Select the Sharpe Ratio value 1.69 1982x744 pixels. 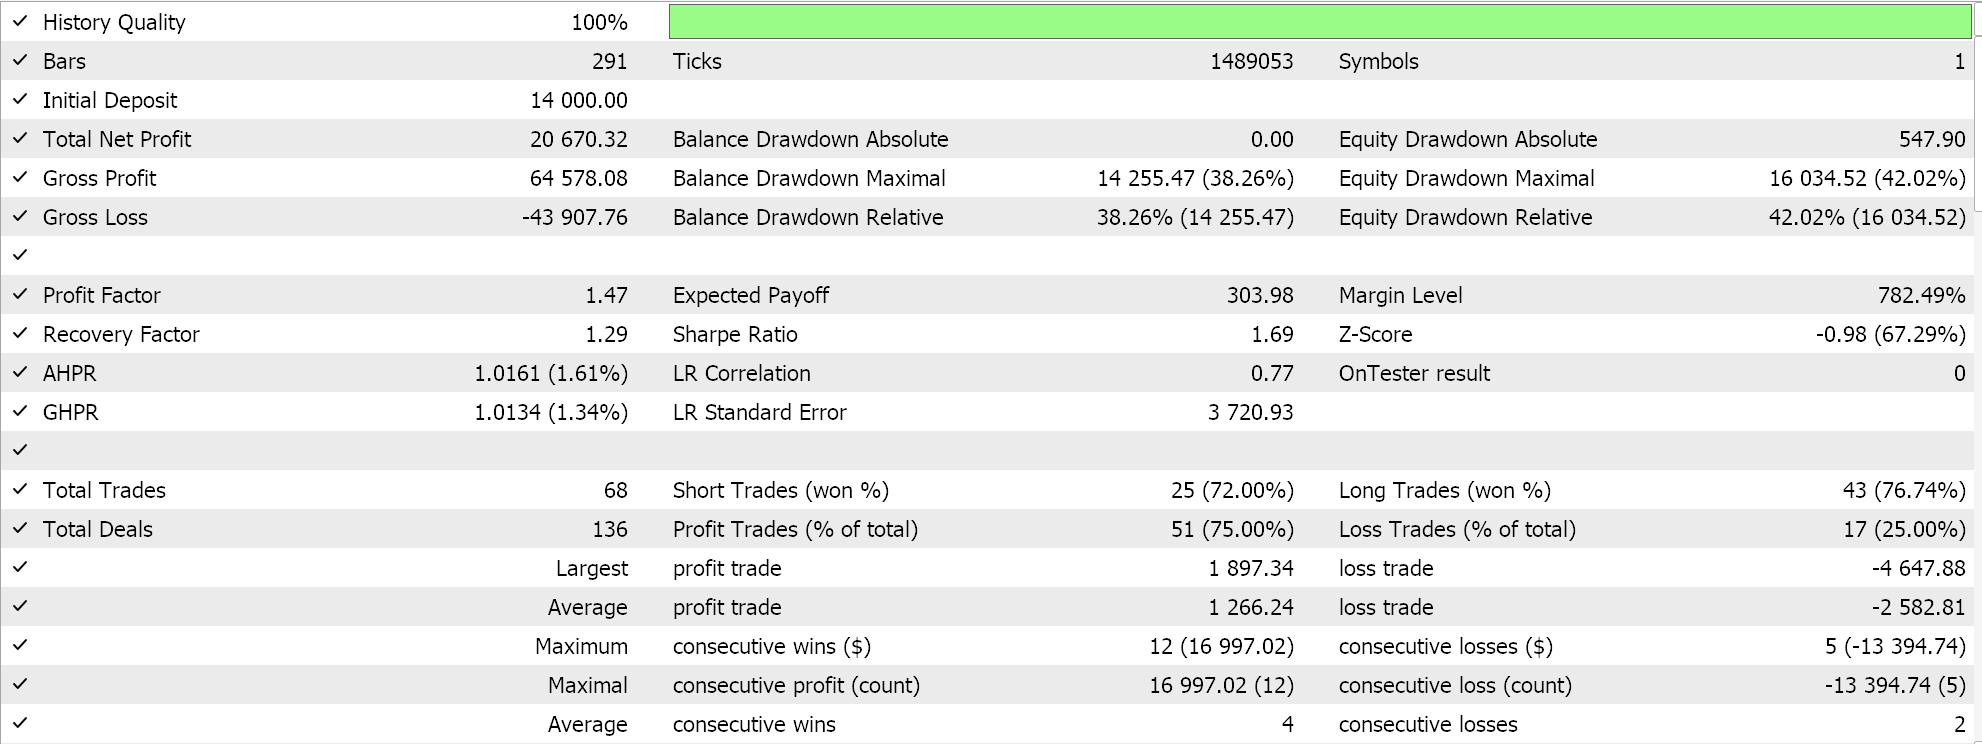1271,334
